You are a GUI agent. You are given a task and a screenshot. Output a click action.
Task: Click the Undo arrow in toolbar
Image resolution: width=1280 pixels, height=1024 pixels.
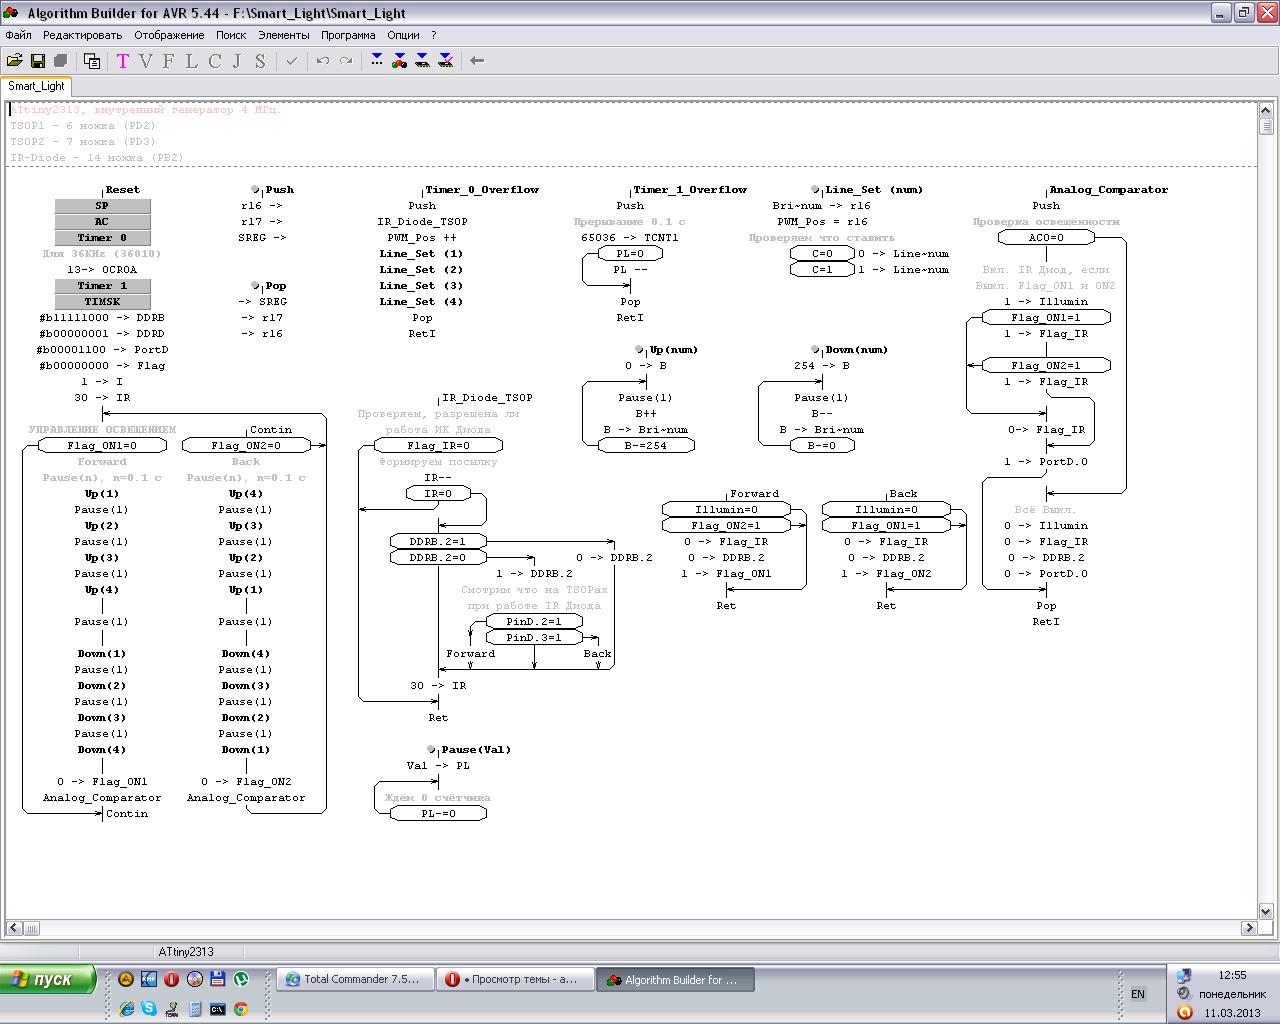coord(322,61)
